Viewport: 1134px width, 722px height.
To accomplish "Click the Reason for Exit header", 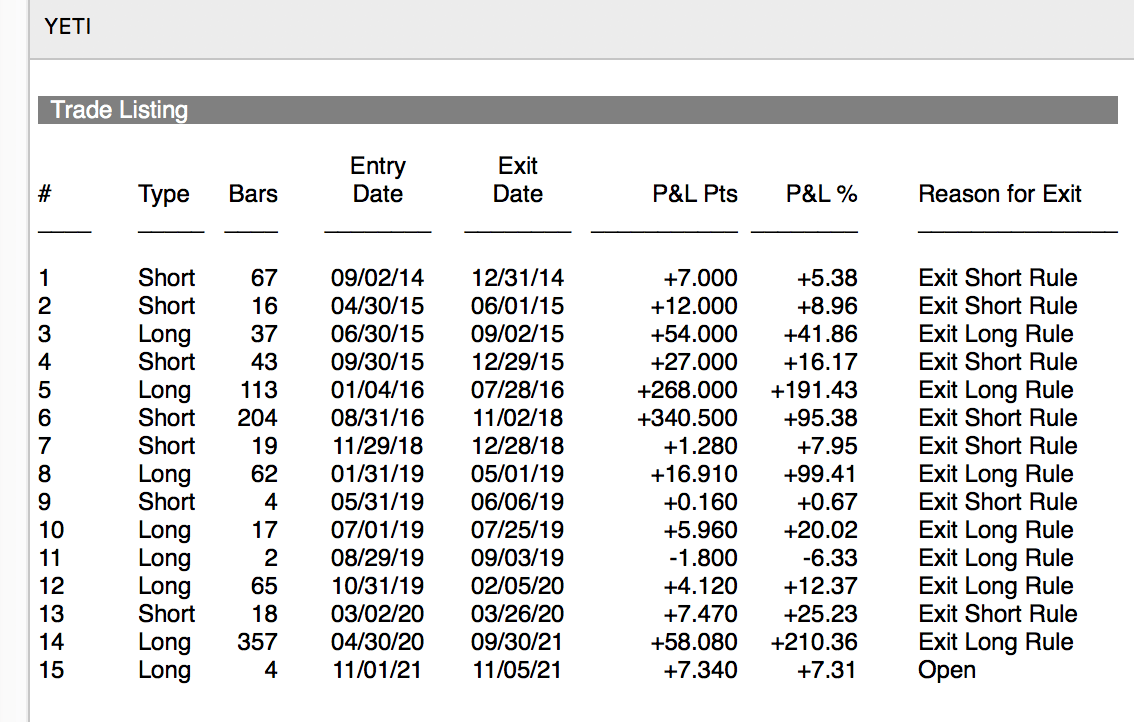I will click(x=1000, y=194).
